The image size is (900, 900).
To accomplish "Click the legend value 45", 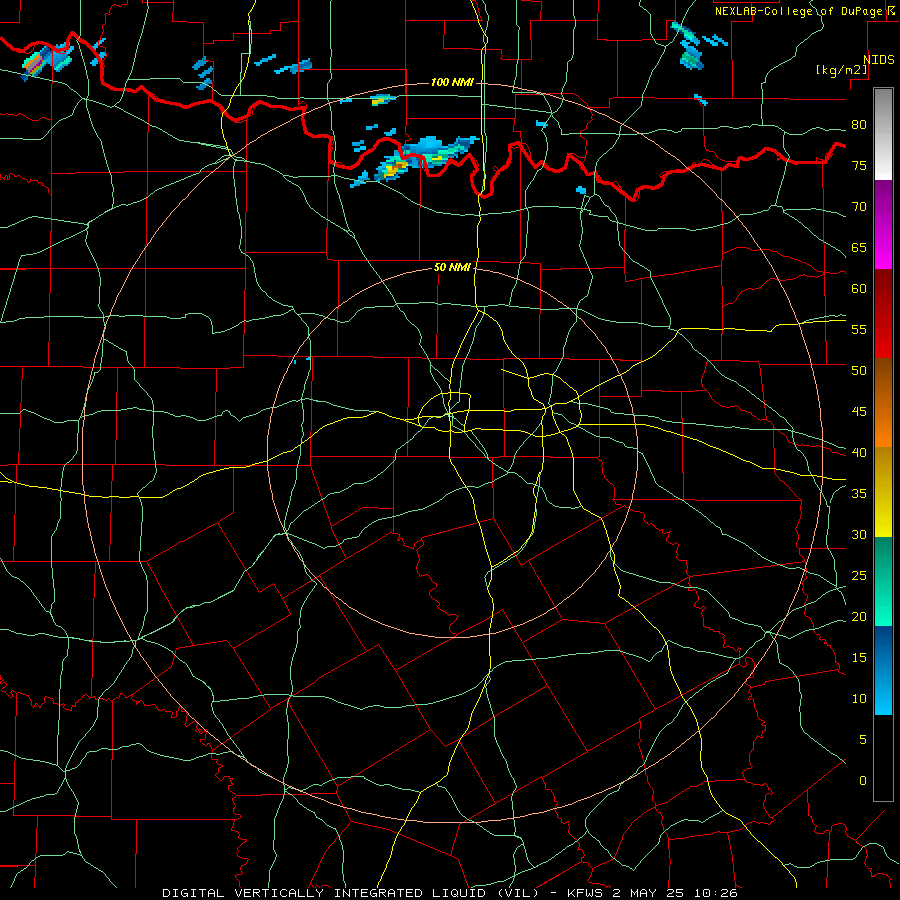I will [859, 412].
